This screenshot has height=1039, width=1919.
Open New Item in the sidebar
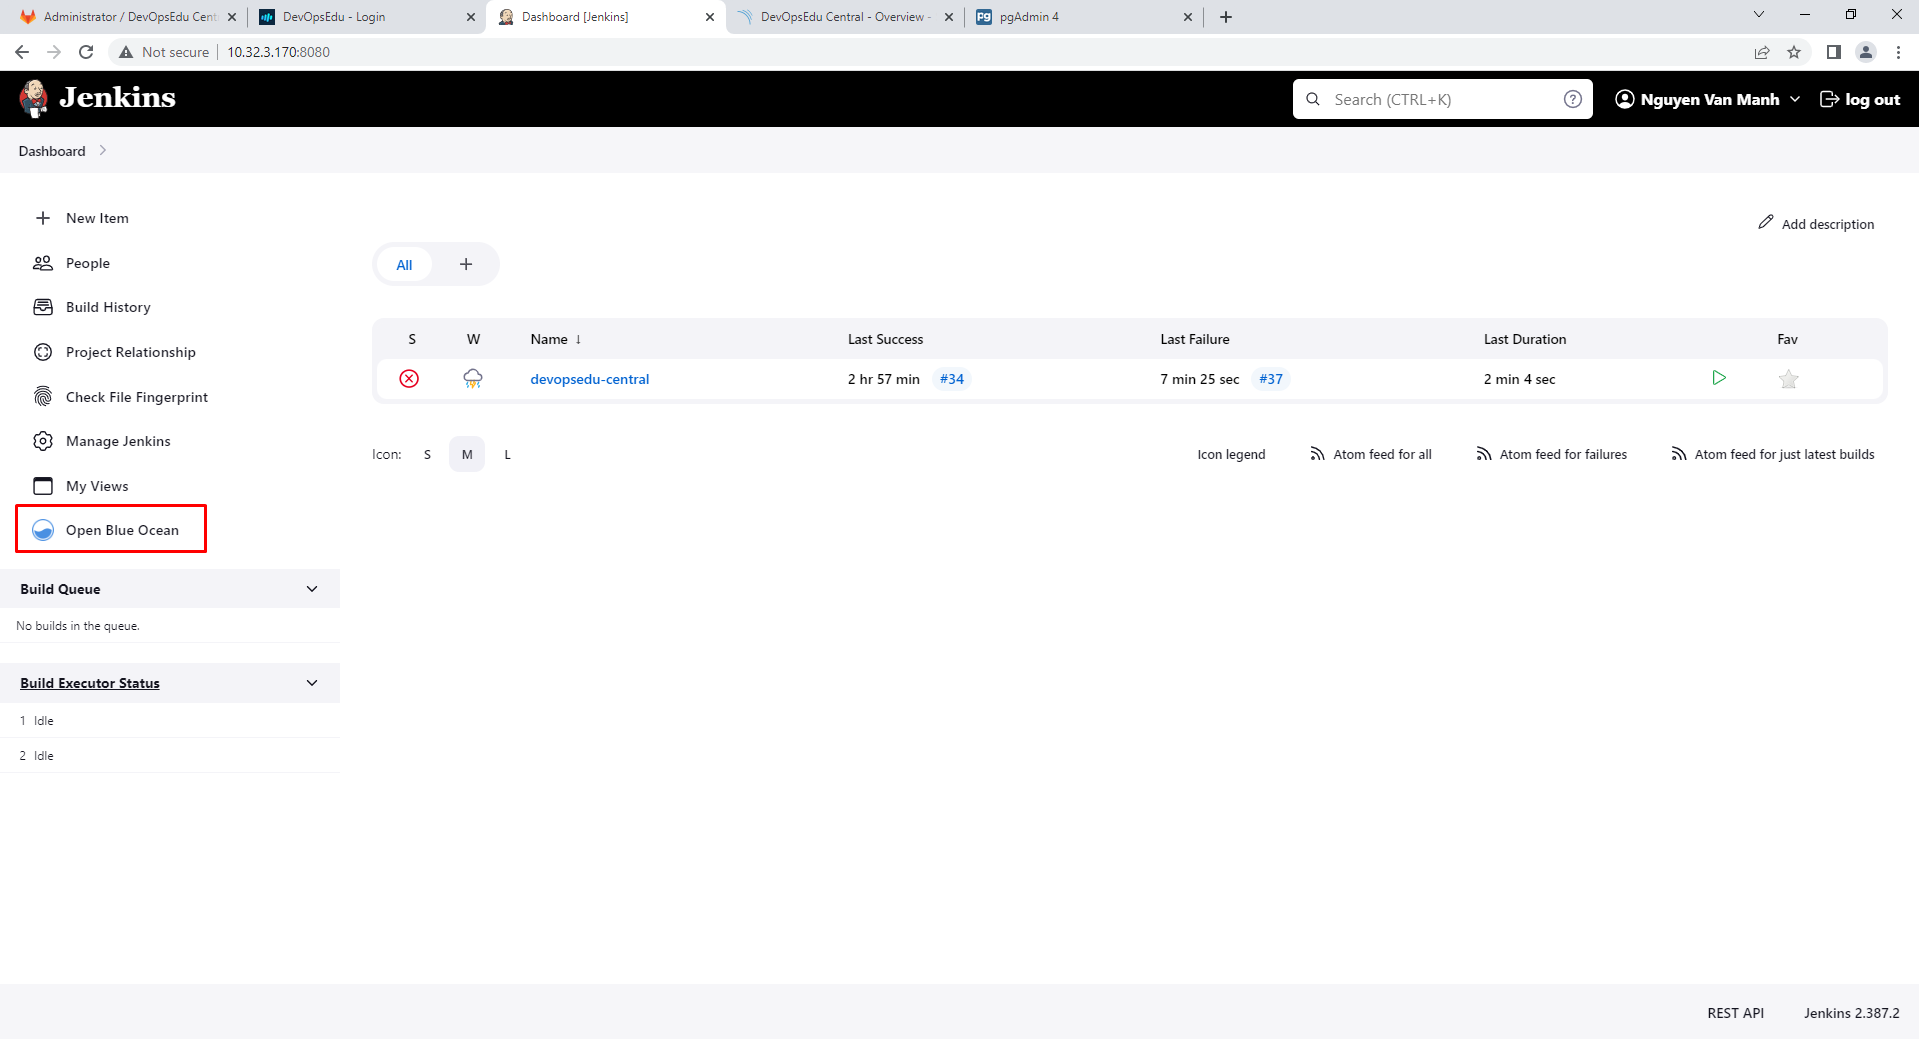[x=97, y=218]
